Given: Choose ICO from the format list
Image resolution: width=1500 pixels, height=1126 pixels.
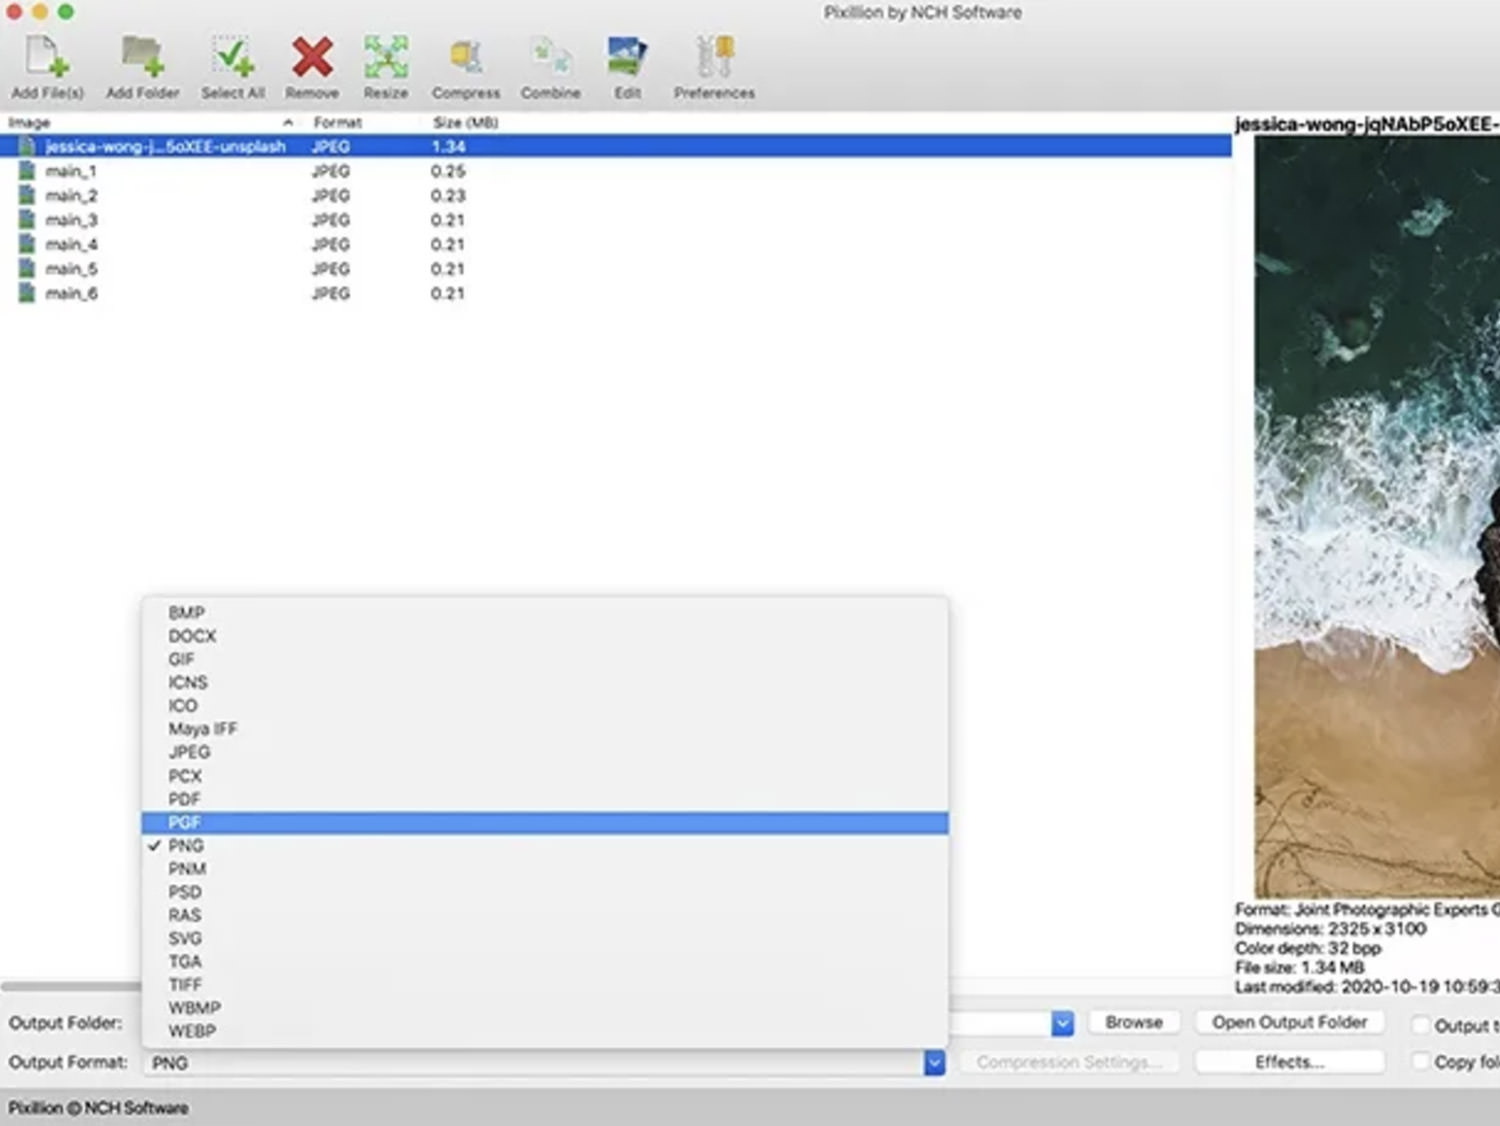Looking at the screenshot, I should tap(545, 706).
